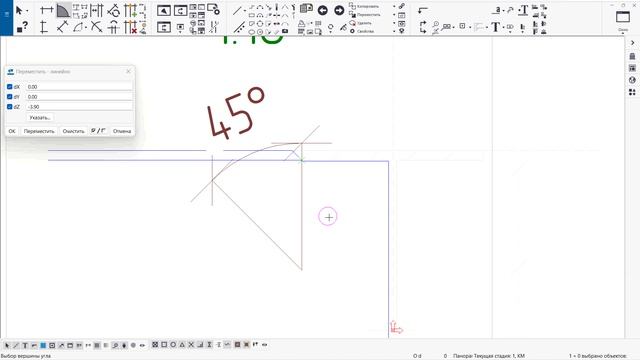Click the grid lines with red X icon

point(131,27)
